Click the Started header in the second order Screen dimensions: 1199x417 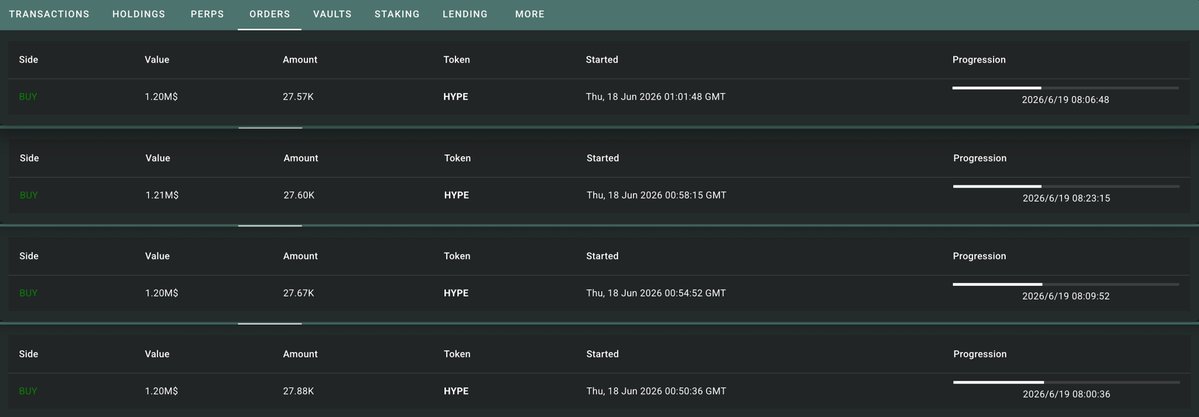pos(603,158)
